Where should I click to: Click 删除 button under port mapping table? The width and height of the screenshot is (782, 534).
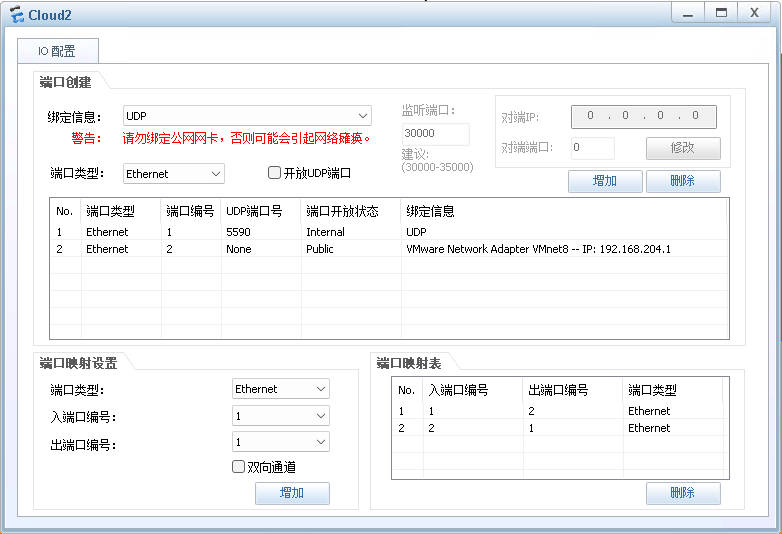point(683,493)
